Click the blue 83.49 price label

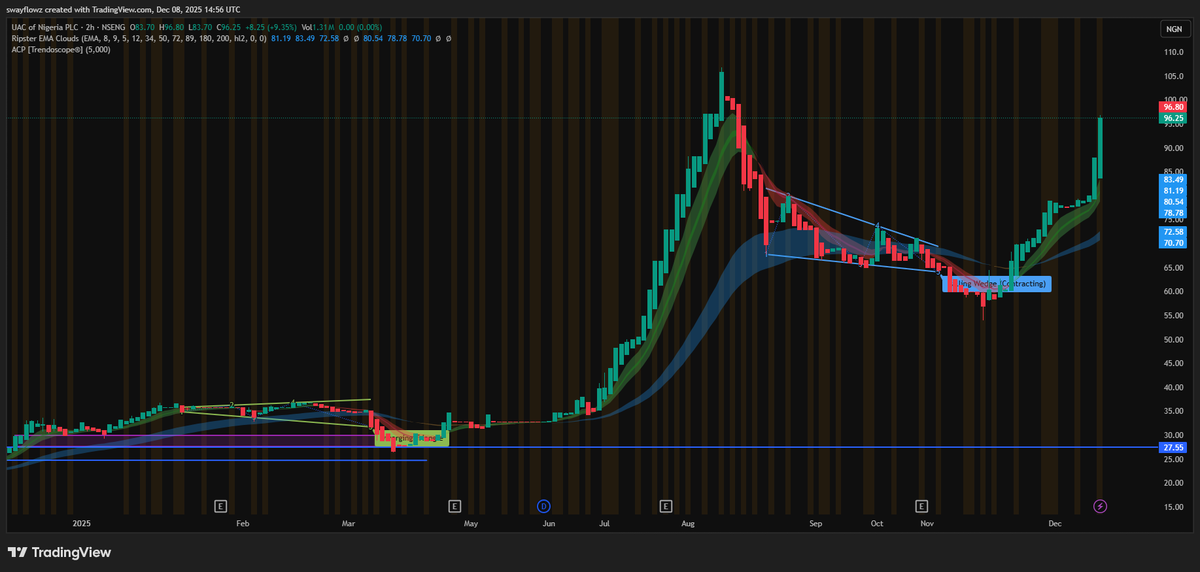tap(1173, 180)
